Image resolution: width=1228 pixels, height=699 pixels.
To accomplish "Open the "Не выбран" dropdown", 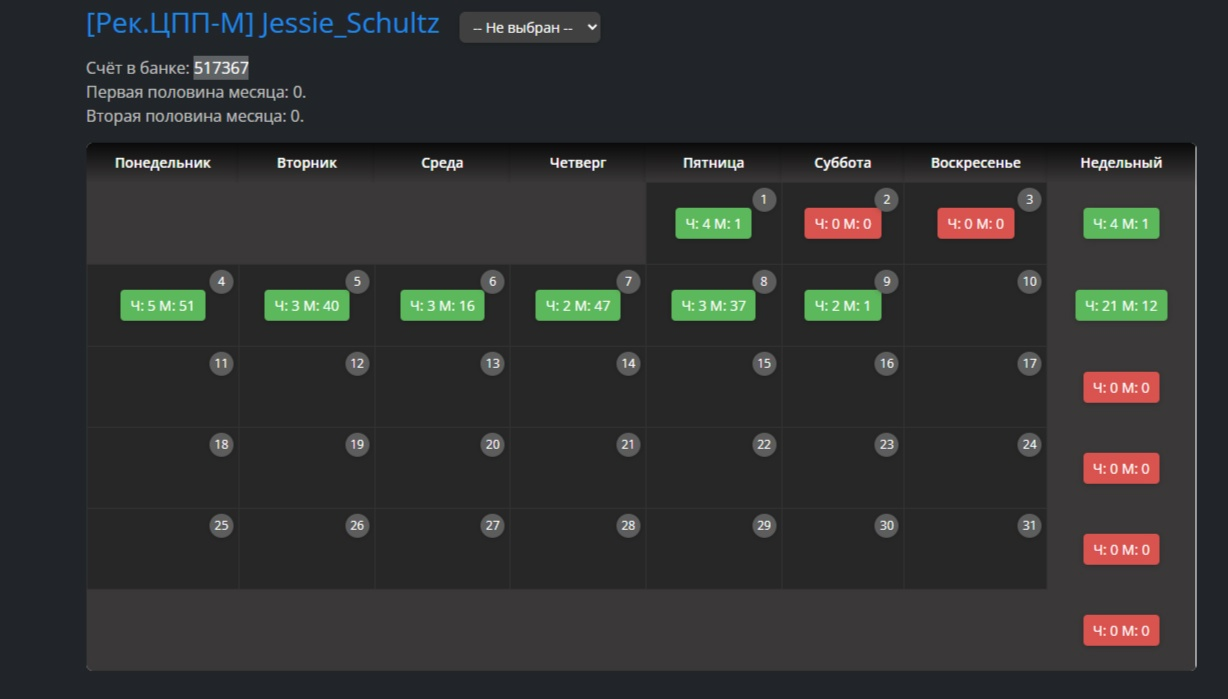I will [x=530, y=28].
